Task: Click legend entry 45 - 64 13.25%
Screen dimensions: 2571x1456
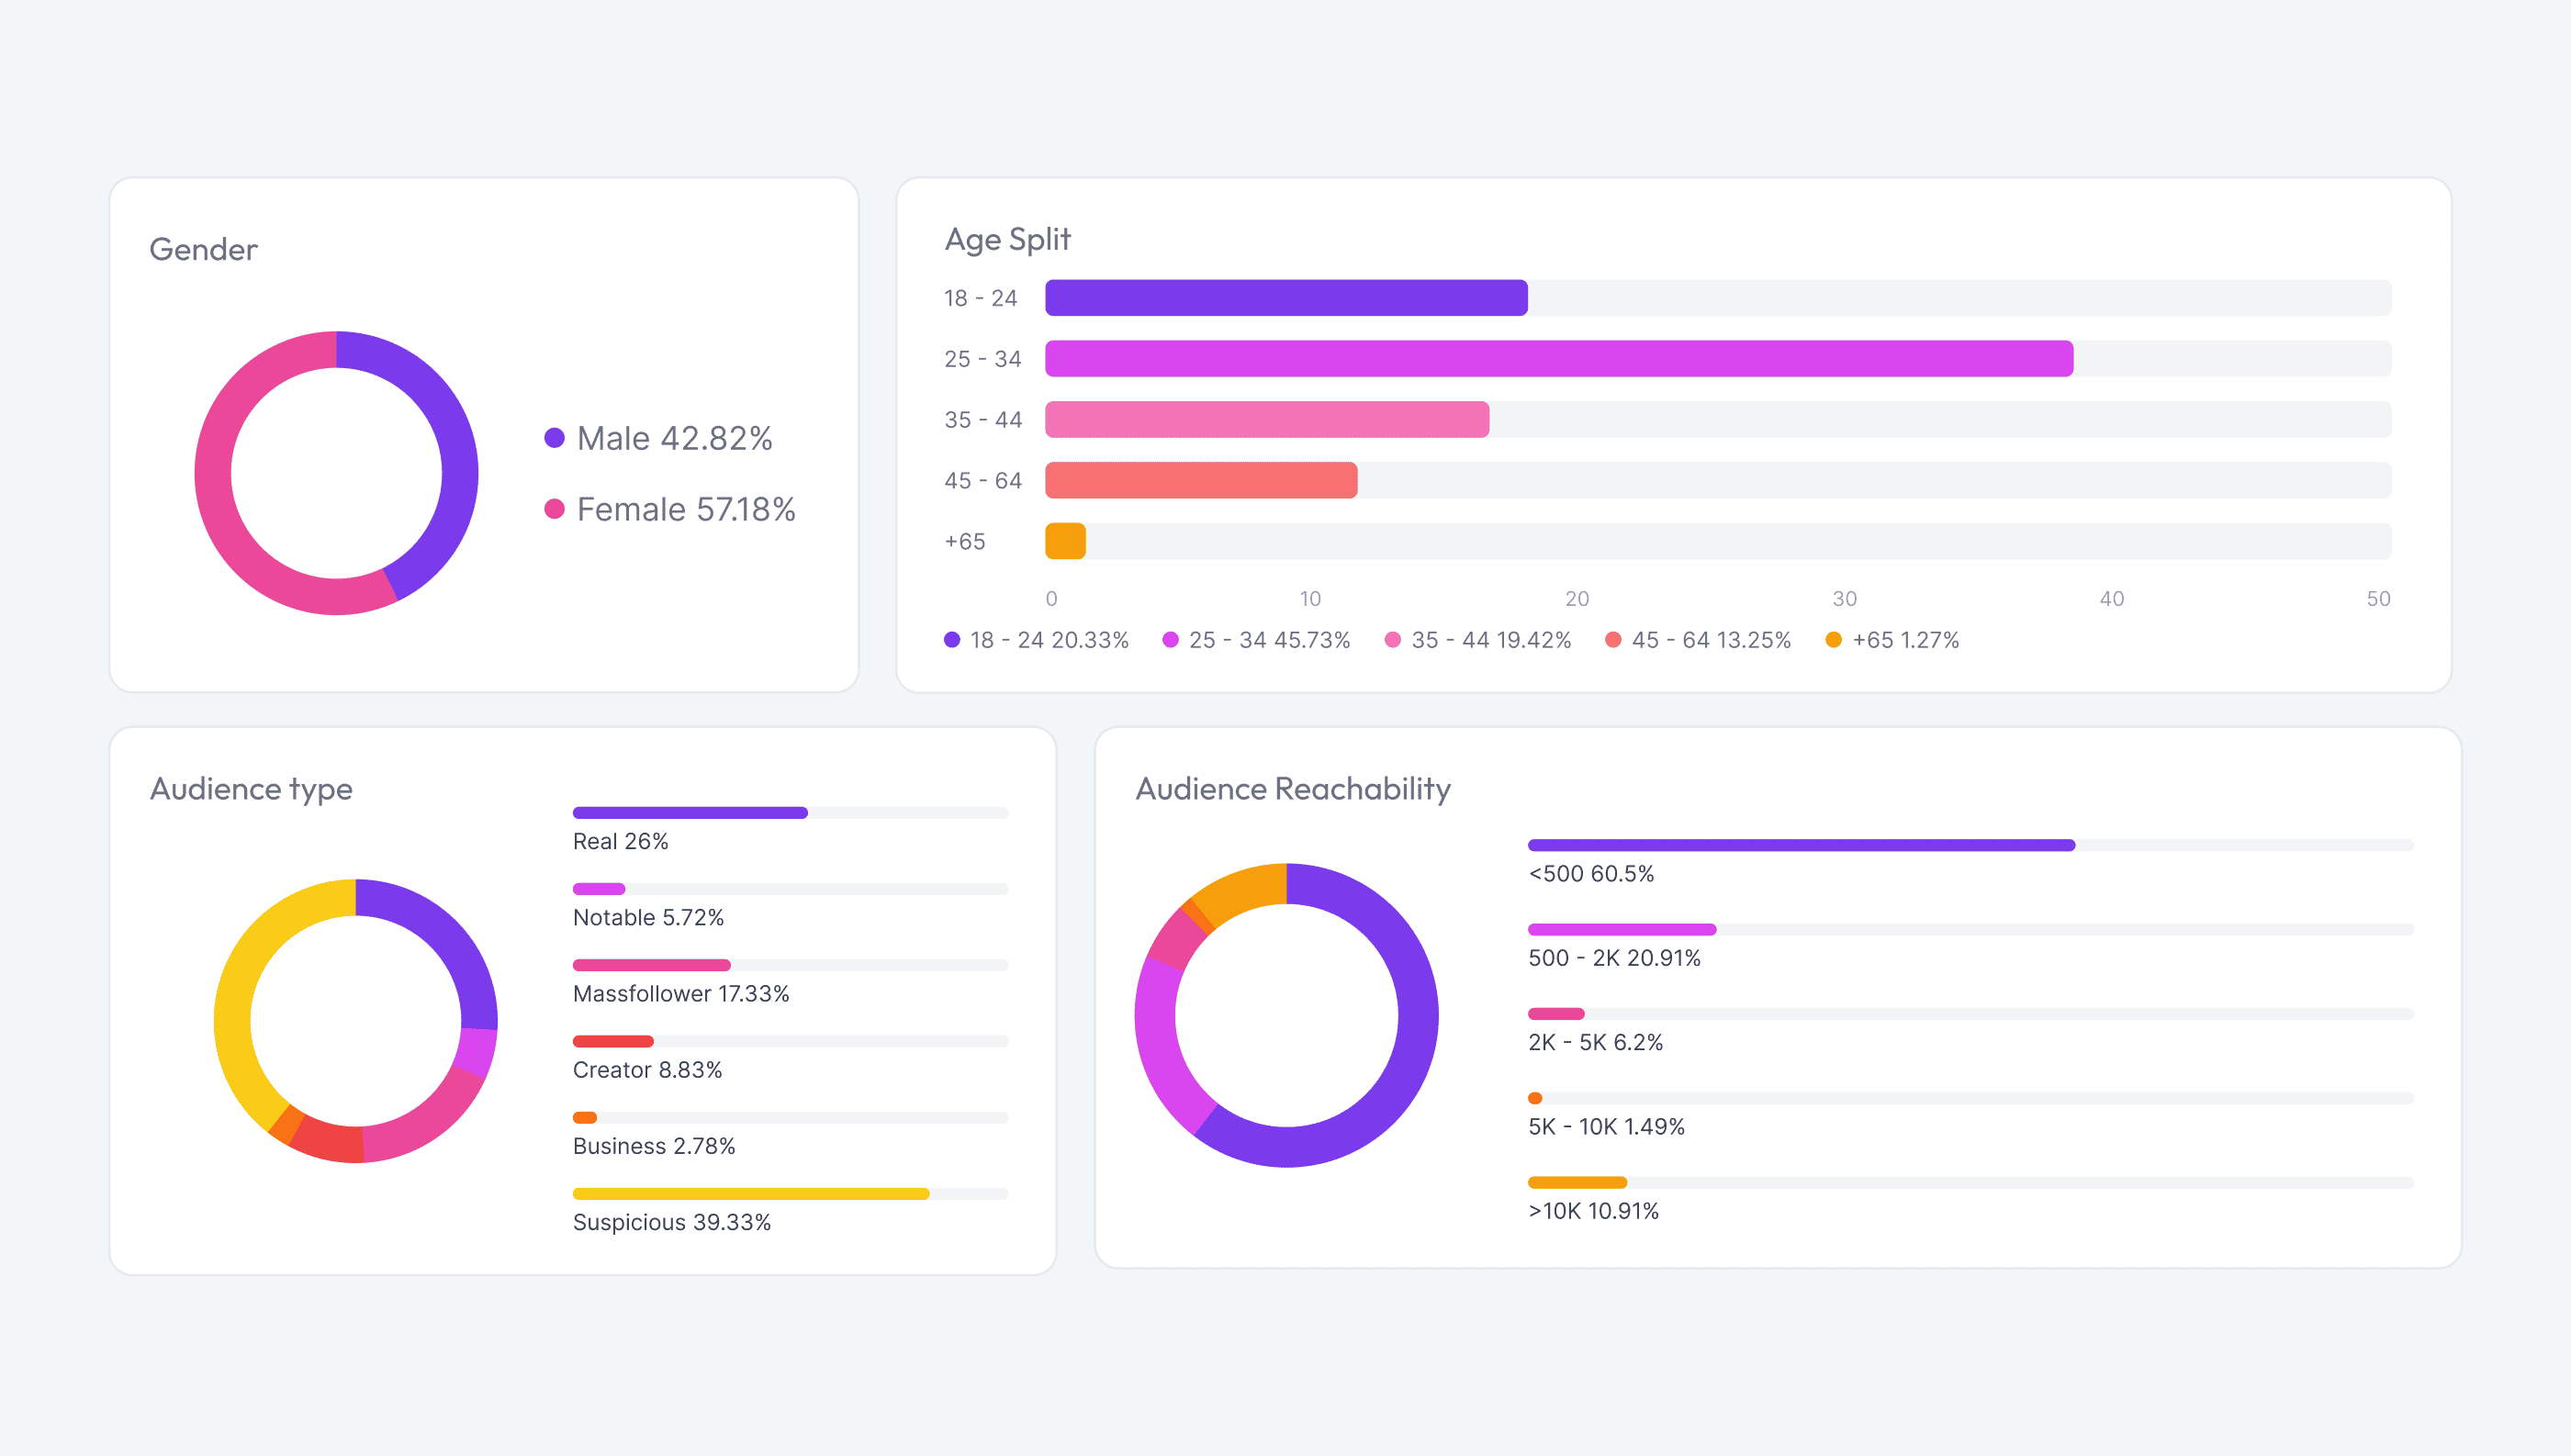Action: [x=1698, y=640]
